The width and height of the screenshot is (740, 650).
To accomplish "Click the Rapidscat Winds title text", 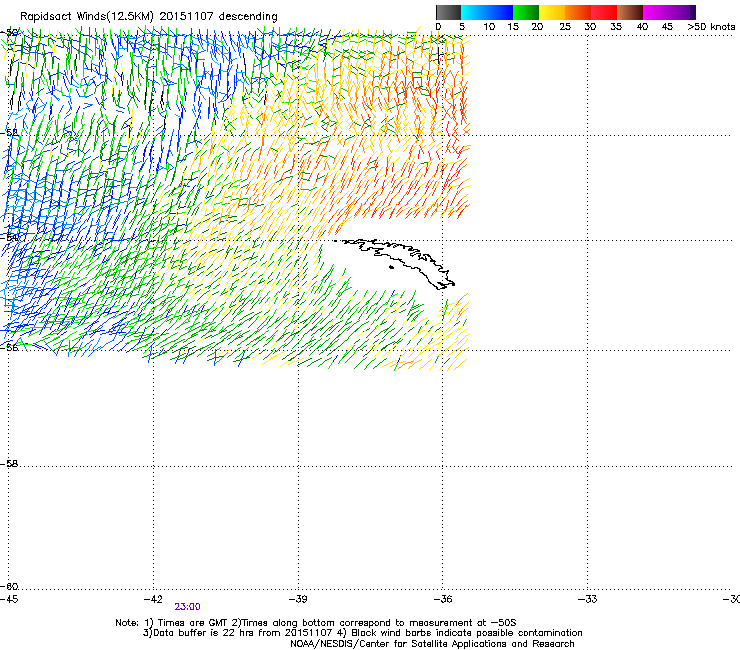I will [149, 16].
